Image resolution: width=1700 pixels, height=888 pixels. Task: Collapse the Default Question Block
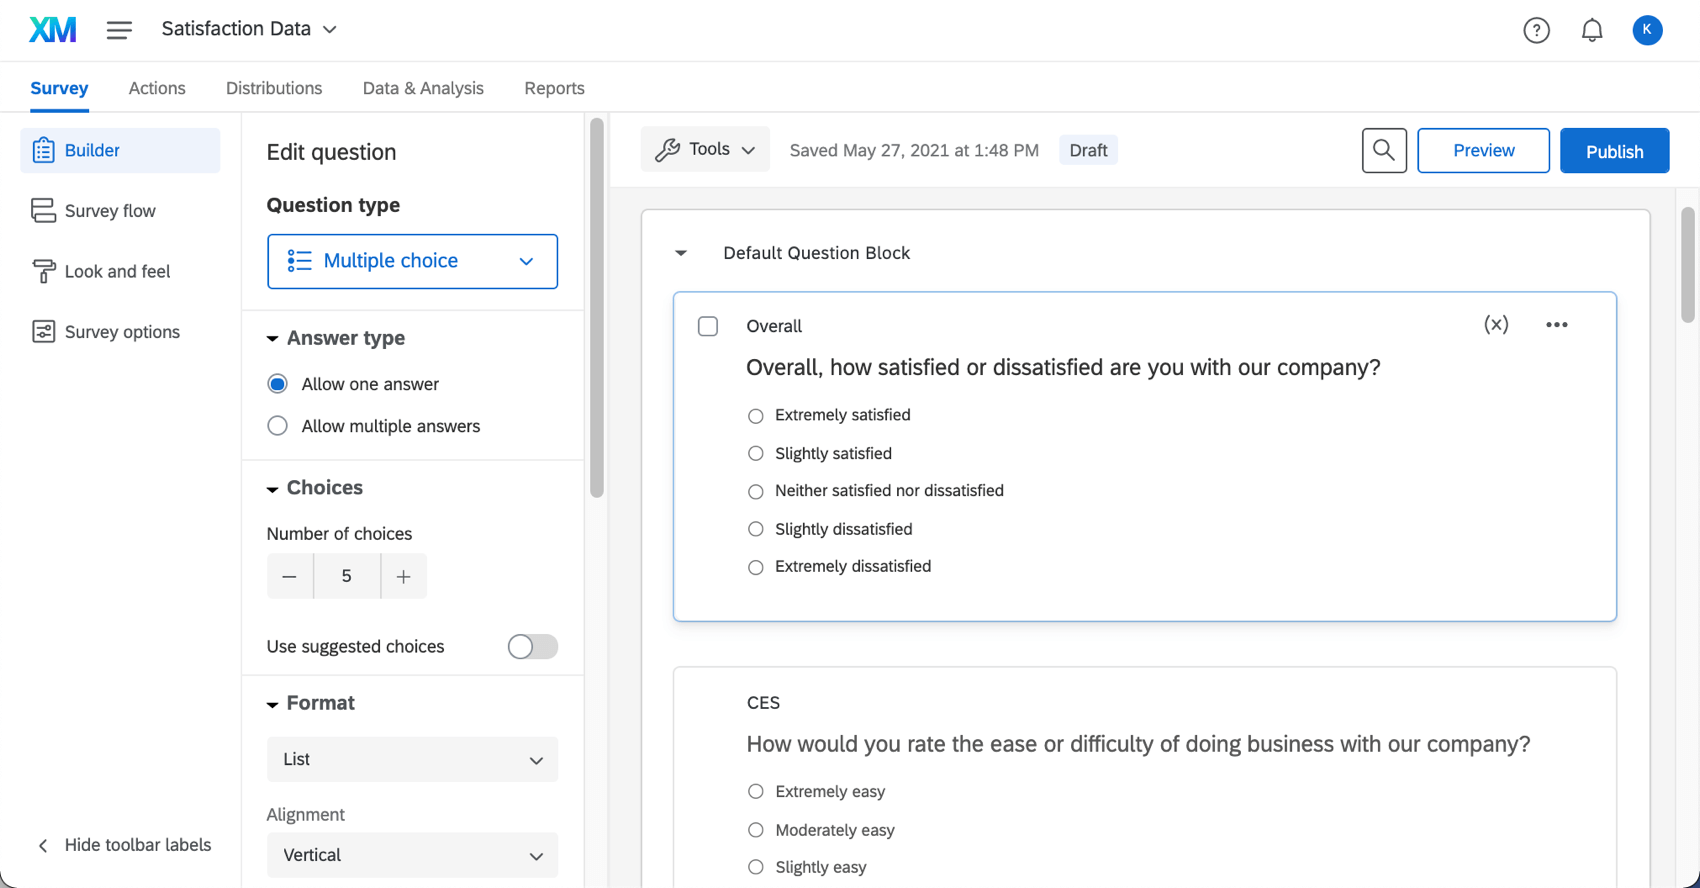(x=681, y=253)
